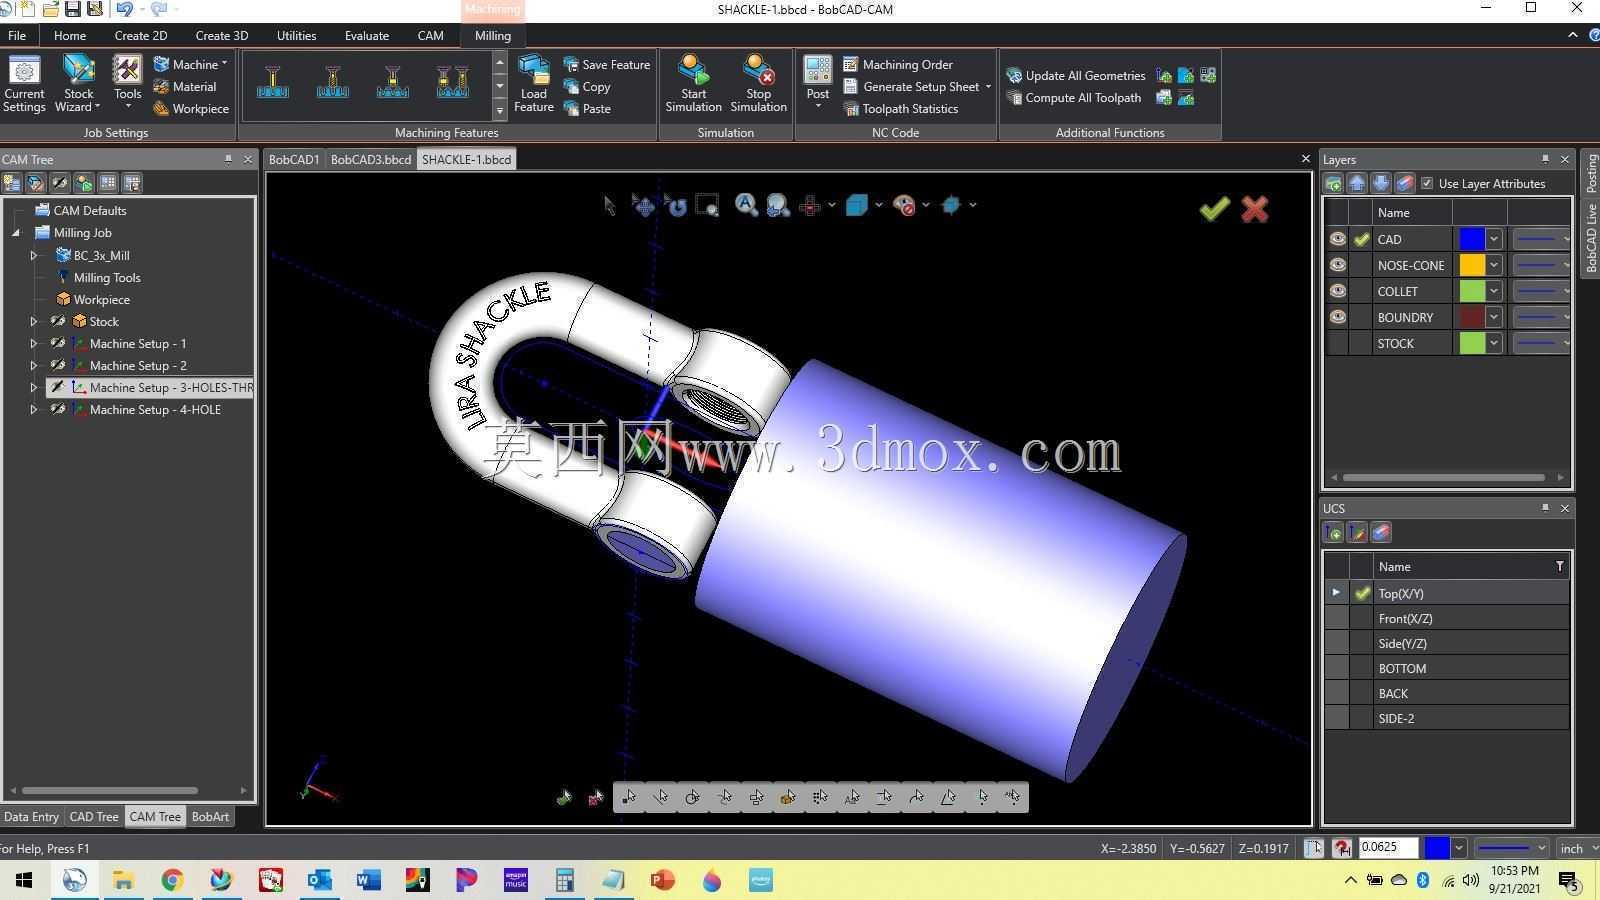The width and height of the screenshot is (1600, 900).
Task: Start Simulation from the ribbon
Action: pos(693,84)
